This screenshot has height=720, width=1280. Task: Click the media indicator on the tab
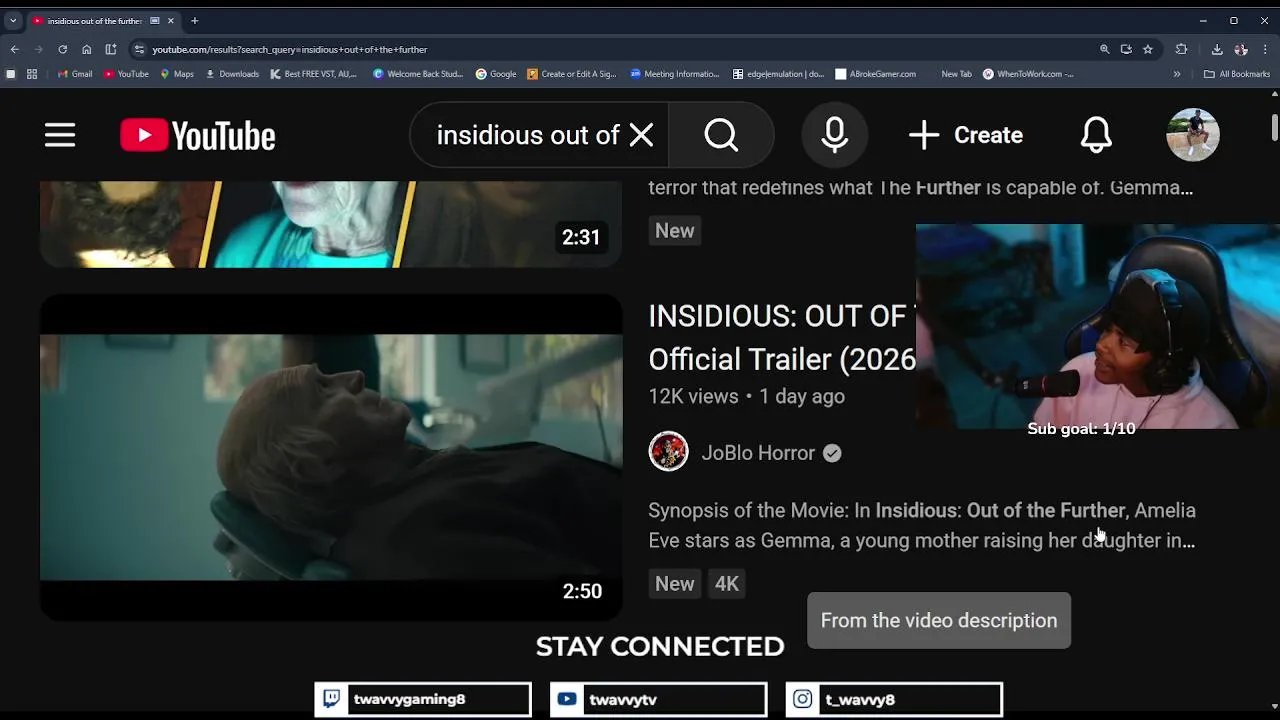point(154,20)
